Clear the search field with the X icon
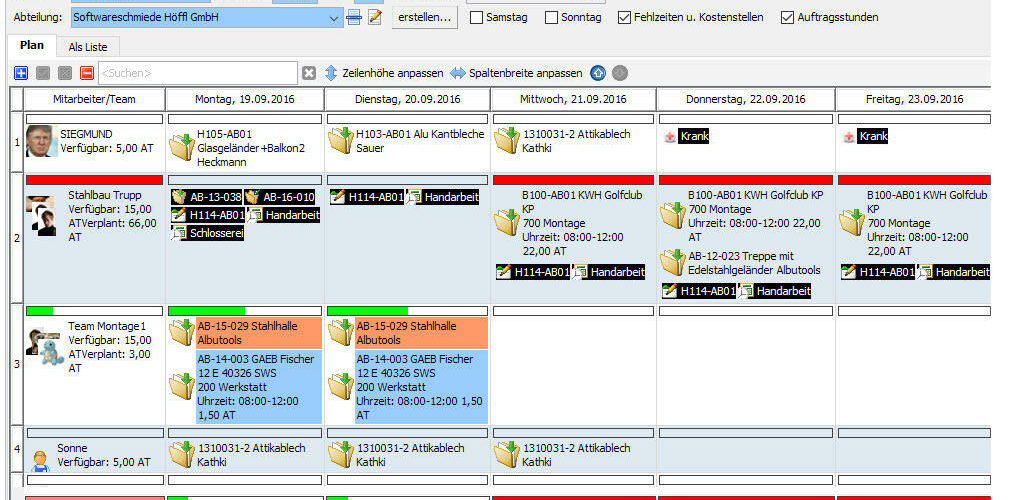Viewport: 1018px width, 500px height. click(x=309, y=73)
